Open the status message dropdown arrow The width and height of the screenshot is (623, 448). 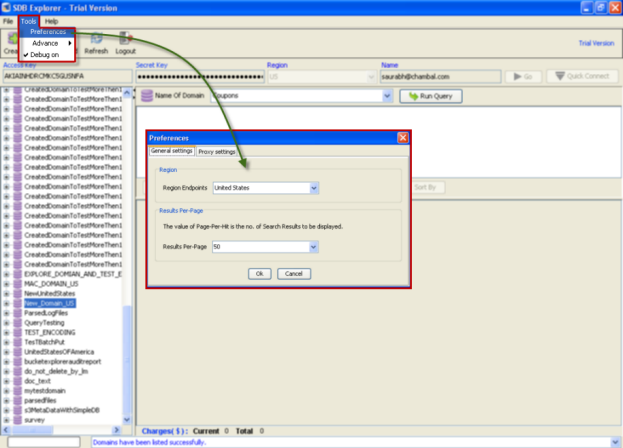click(x=615, y=442)
